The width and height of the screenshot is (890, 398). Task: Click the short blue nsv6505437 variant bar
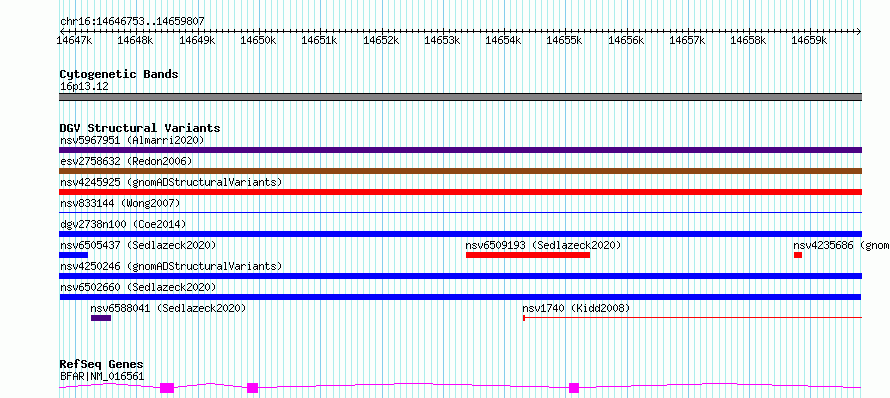(x=73, y=255)
